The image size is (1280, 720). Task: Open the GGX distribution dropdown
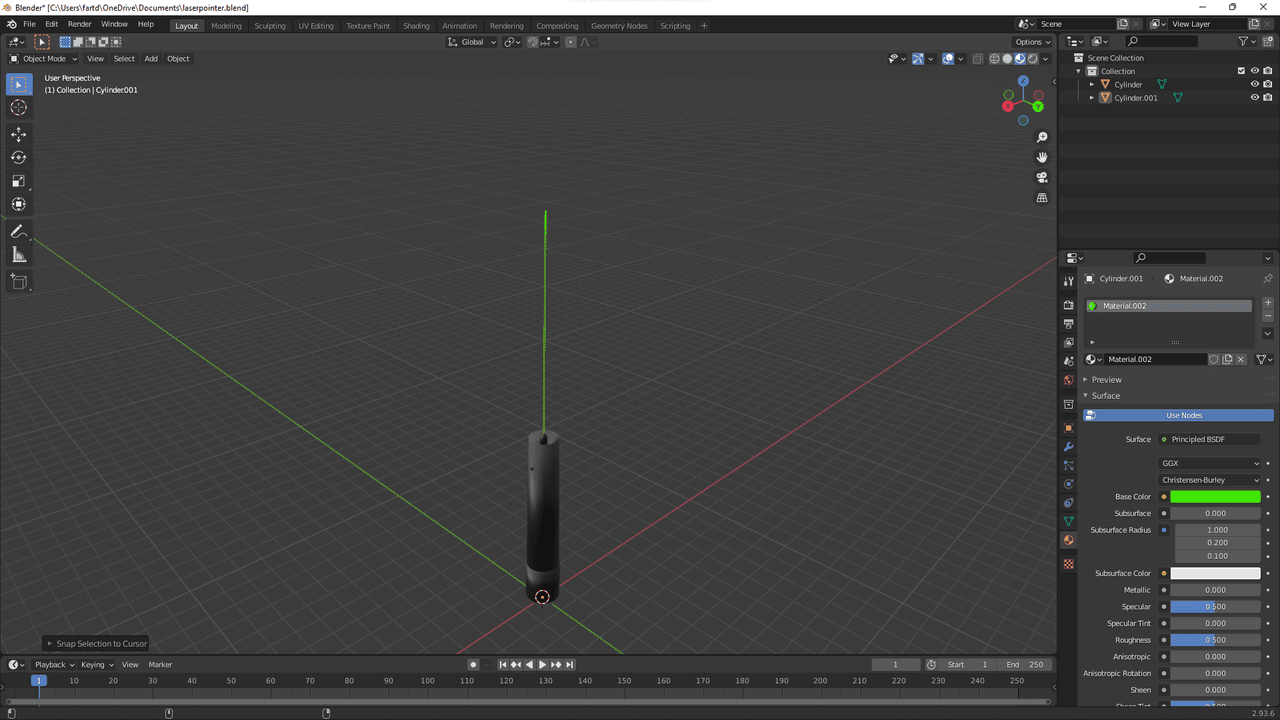point(1210,463)
